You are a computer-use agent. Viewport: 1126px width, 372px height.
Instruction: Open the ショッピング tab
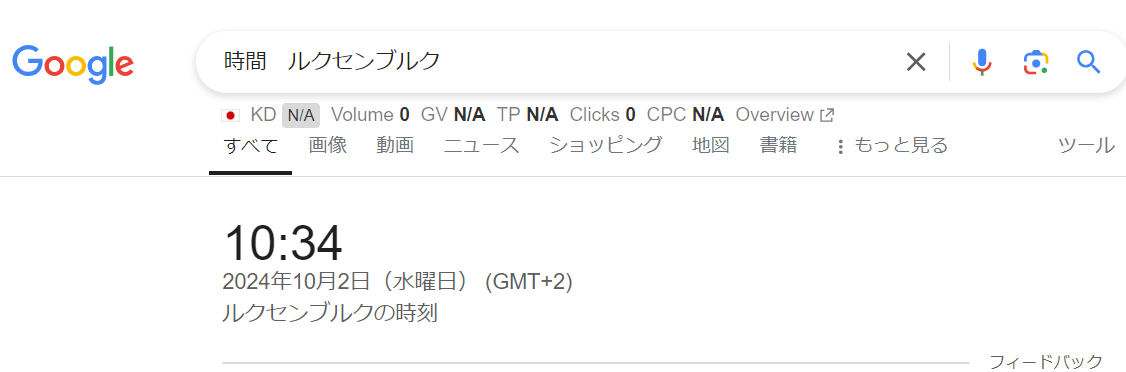point(605,146)
